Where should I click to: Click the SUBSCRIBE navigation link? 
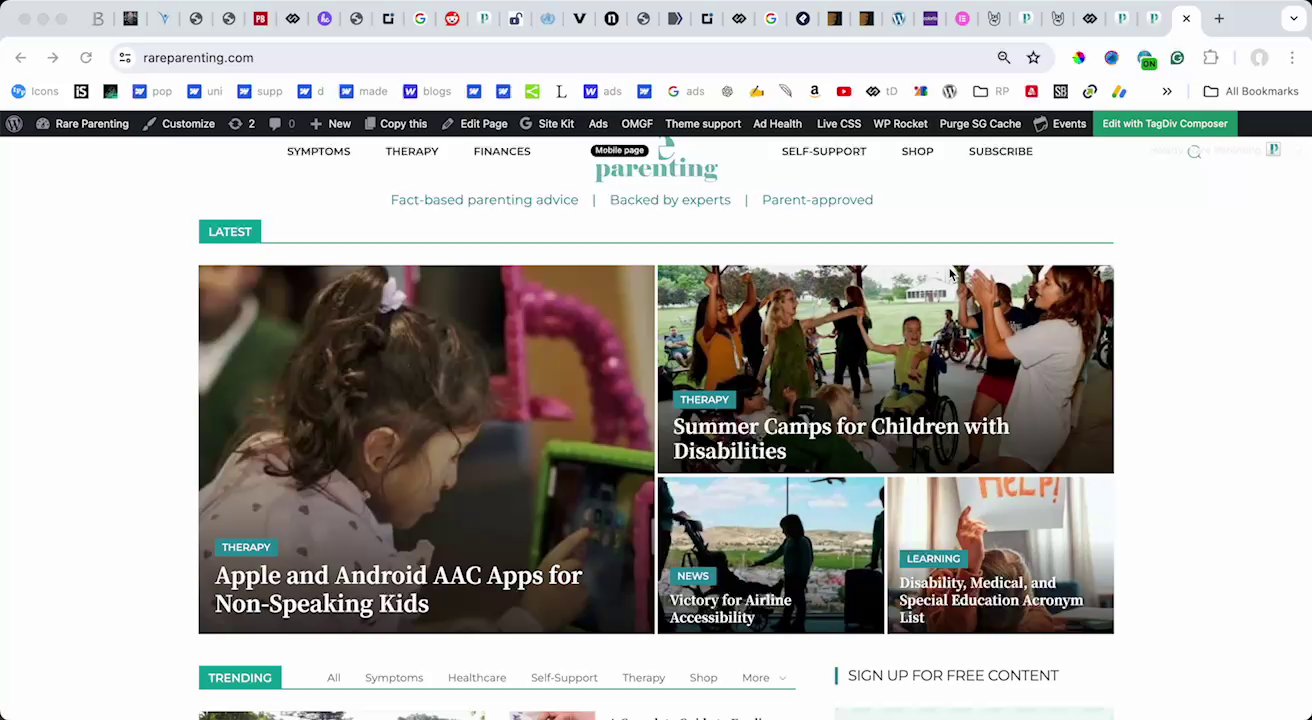1000,152
